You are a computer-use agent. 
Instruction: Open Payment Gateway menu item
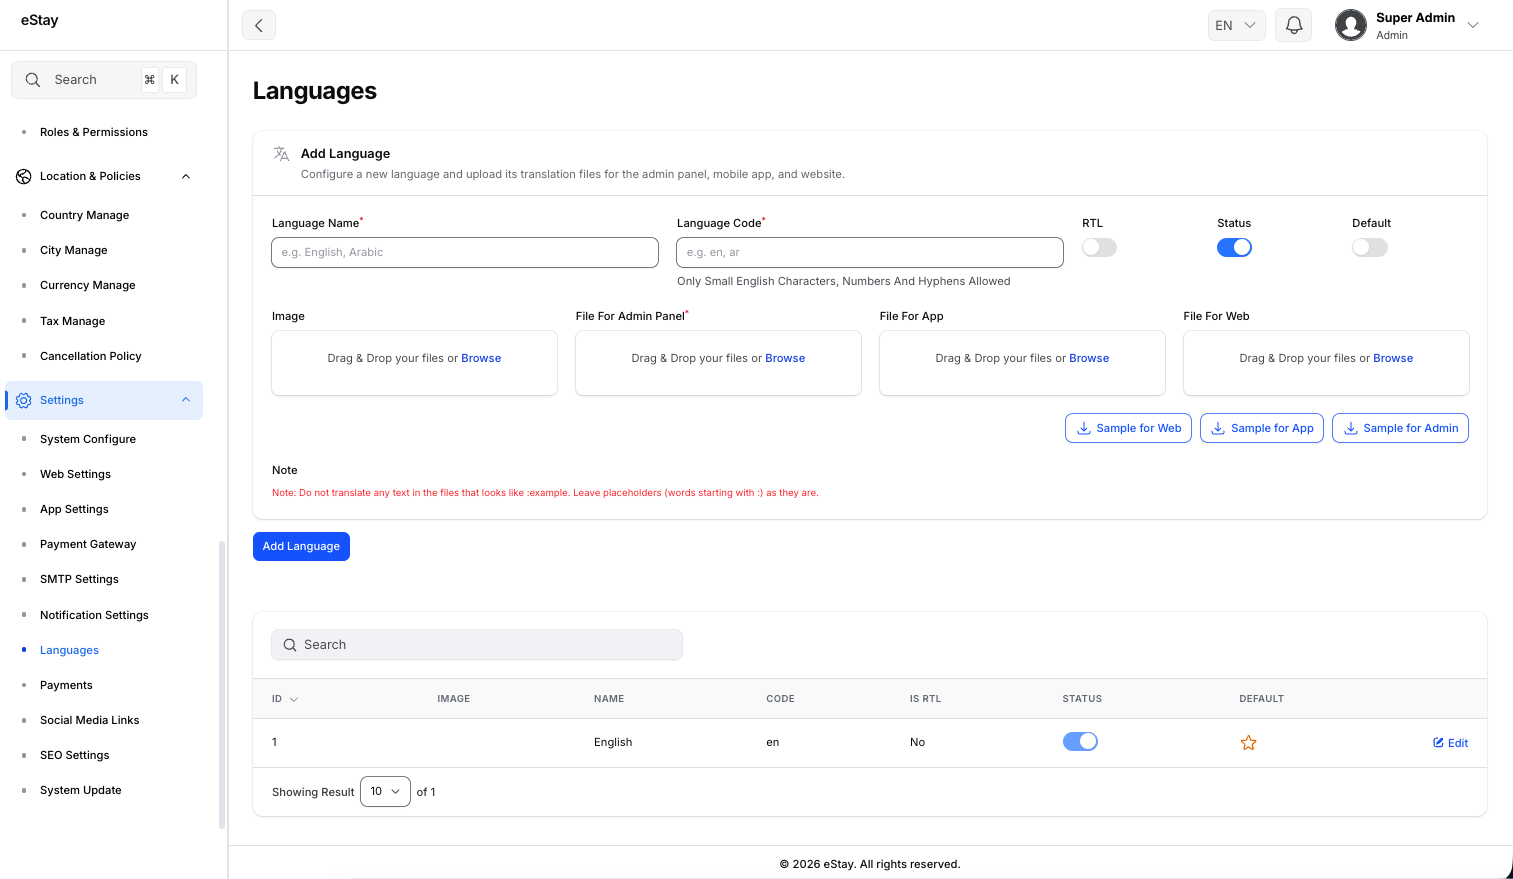click(88, 544)
